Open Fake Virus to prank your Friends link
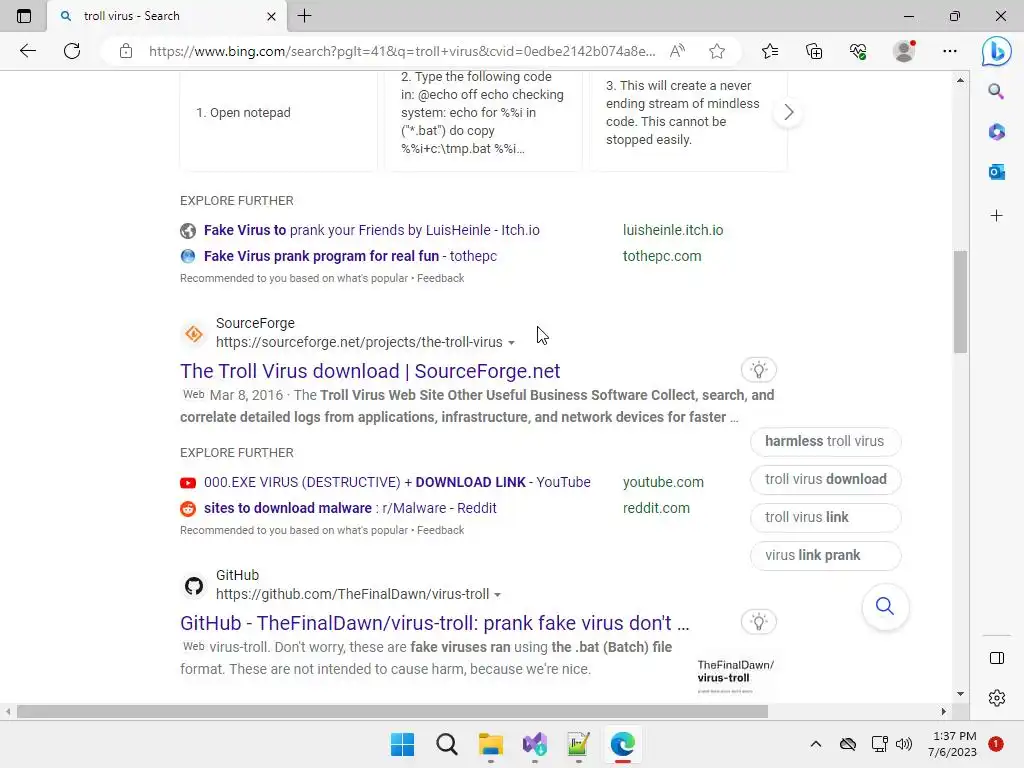 [372, 230]
